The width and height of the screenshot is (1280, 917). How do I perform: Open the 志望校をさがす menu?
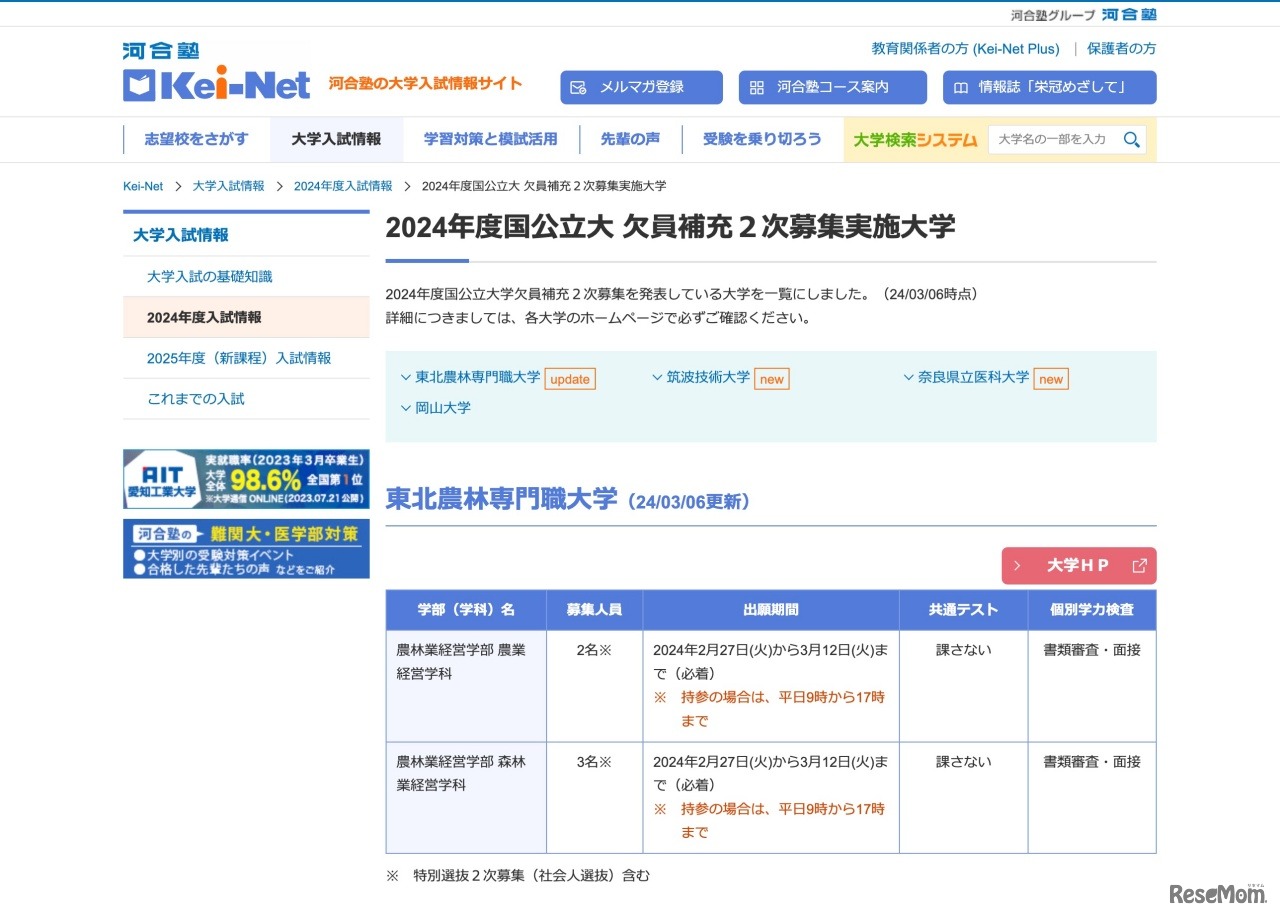(196, 140)
